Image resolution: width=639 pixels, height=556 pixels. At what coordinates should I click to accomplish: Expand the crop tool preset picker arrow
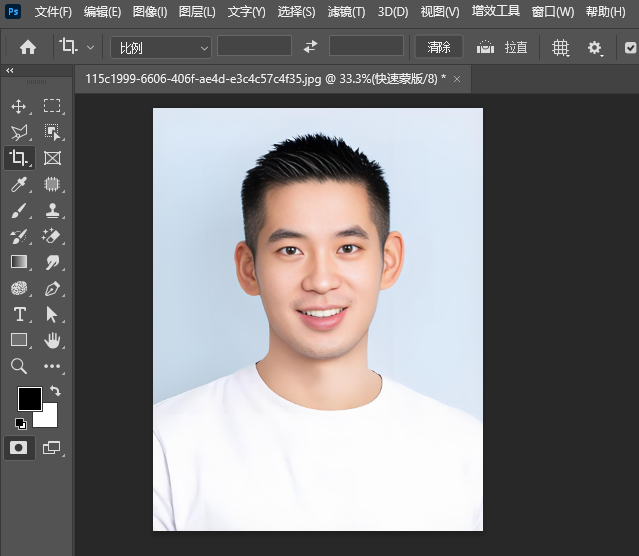point(91,47)
